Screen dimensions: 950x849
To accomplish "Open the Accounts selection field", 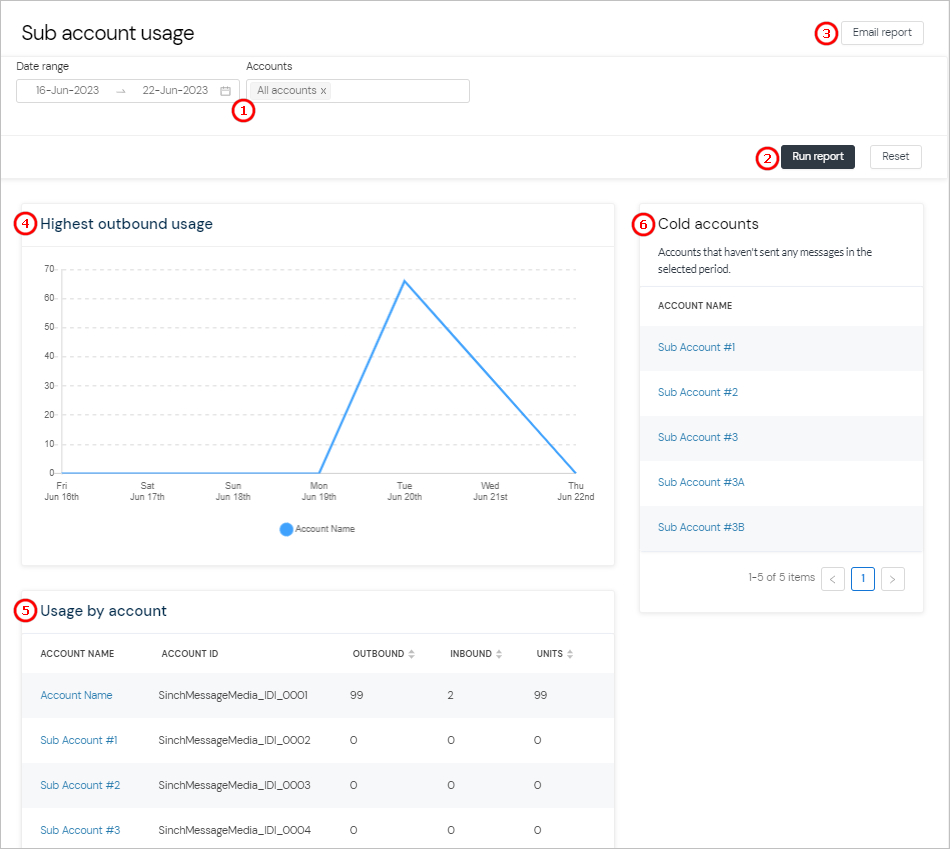I will (x=358, y=91).
